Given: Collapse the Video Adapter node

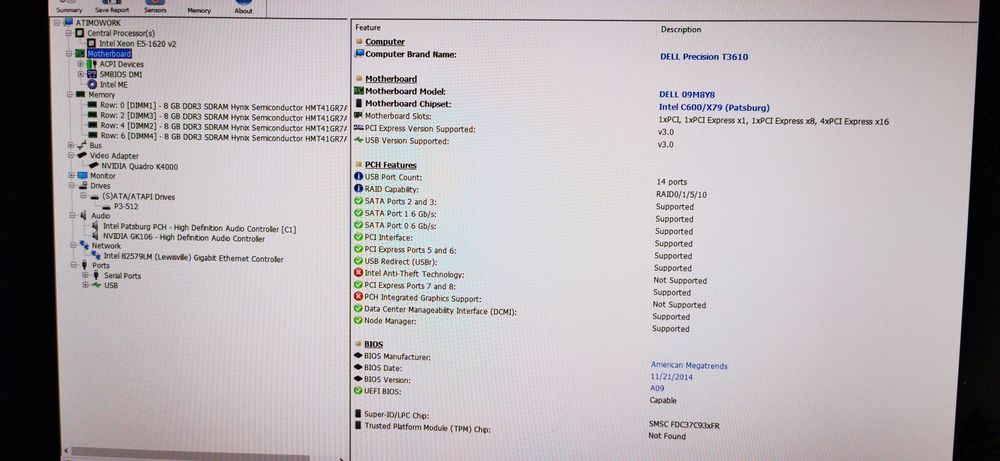Looking at the screenshot, I should (70, 155).
